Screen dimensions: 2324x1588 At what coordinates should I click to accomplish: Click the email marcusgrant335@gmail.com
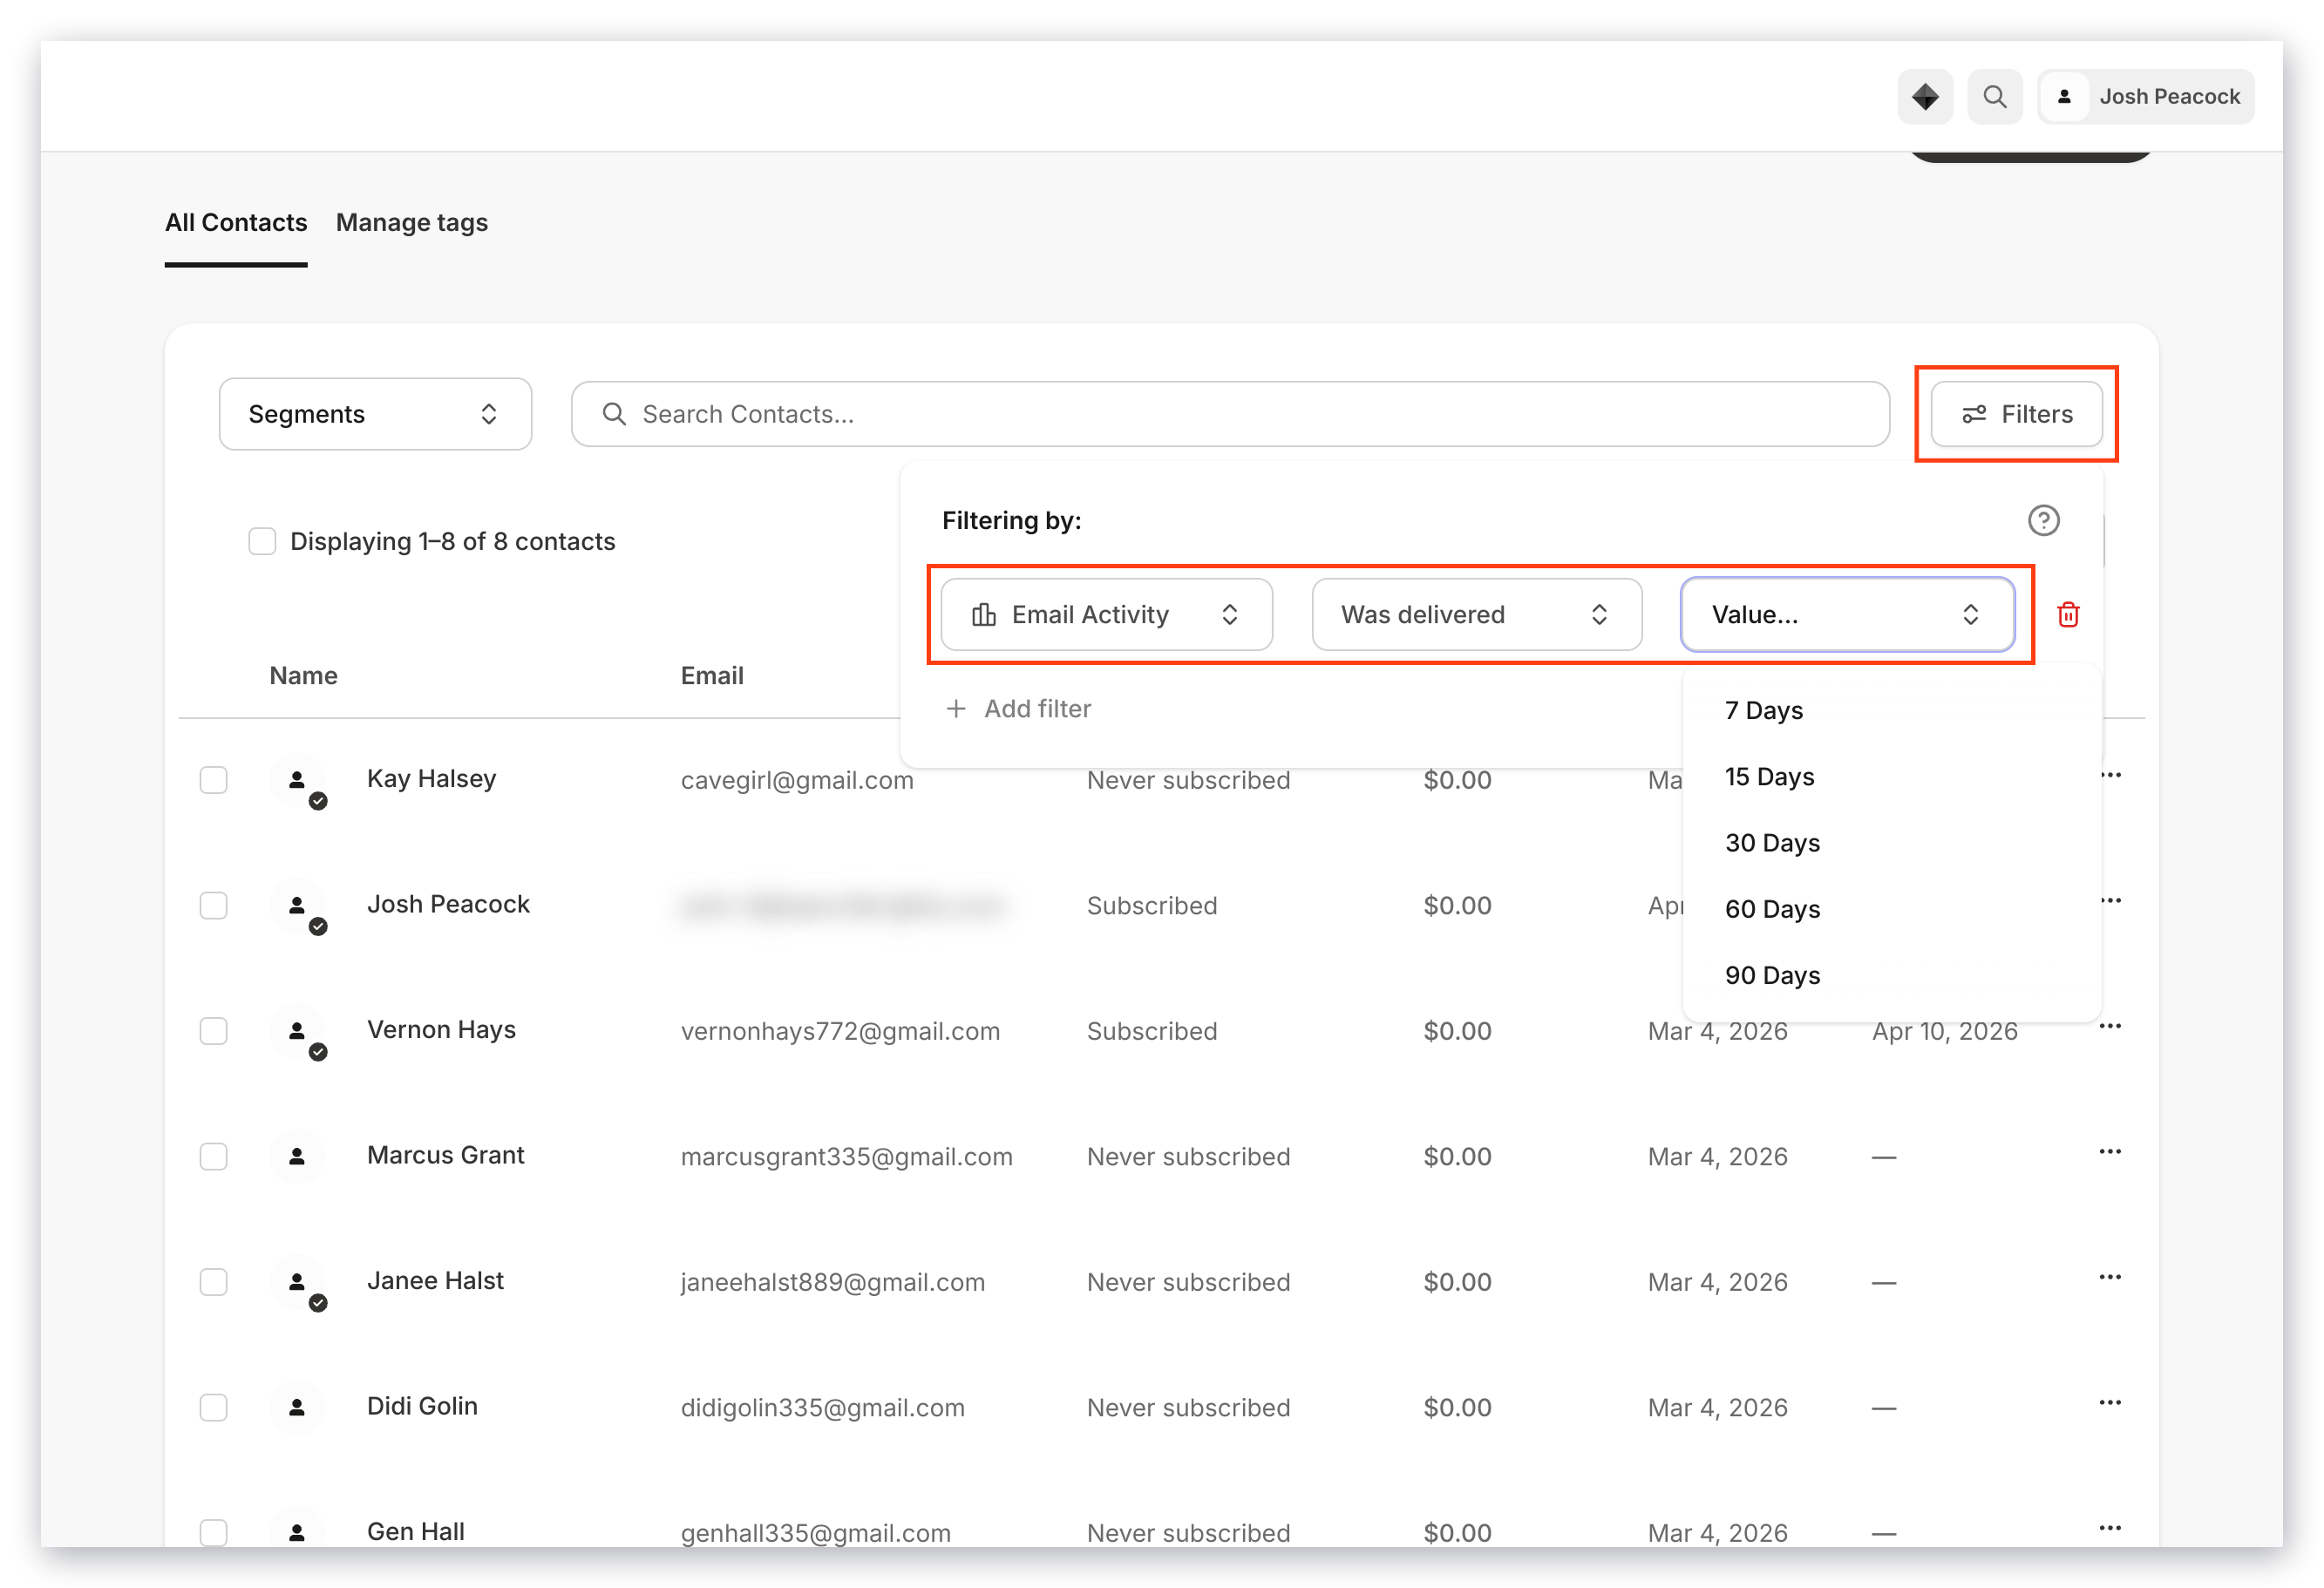tap(846, 1157)
